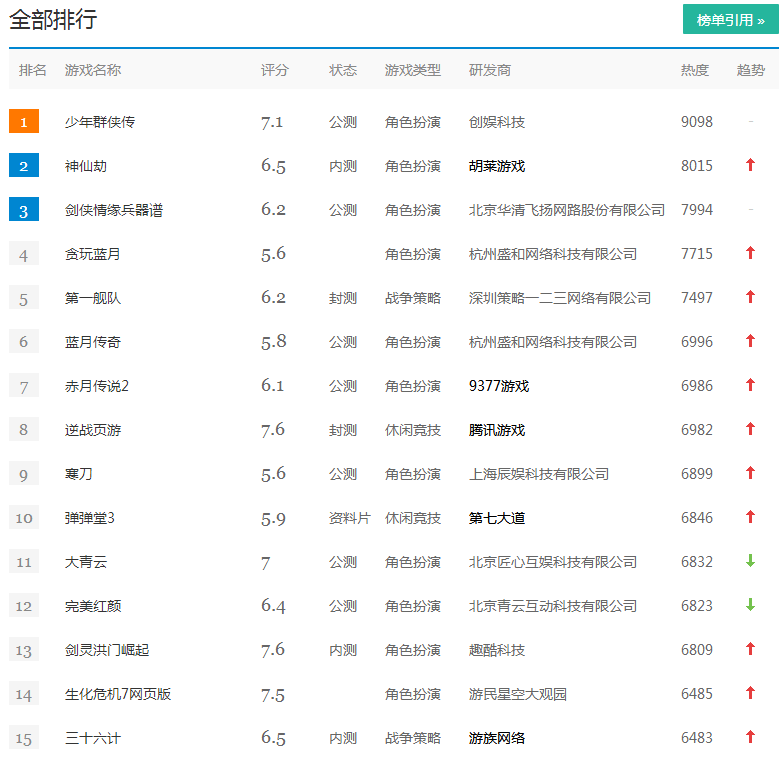784x758 pixels.
Task: Open game 少年群侠传
Action: click(100, 122)
